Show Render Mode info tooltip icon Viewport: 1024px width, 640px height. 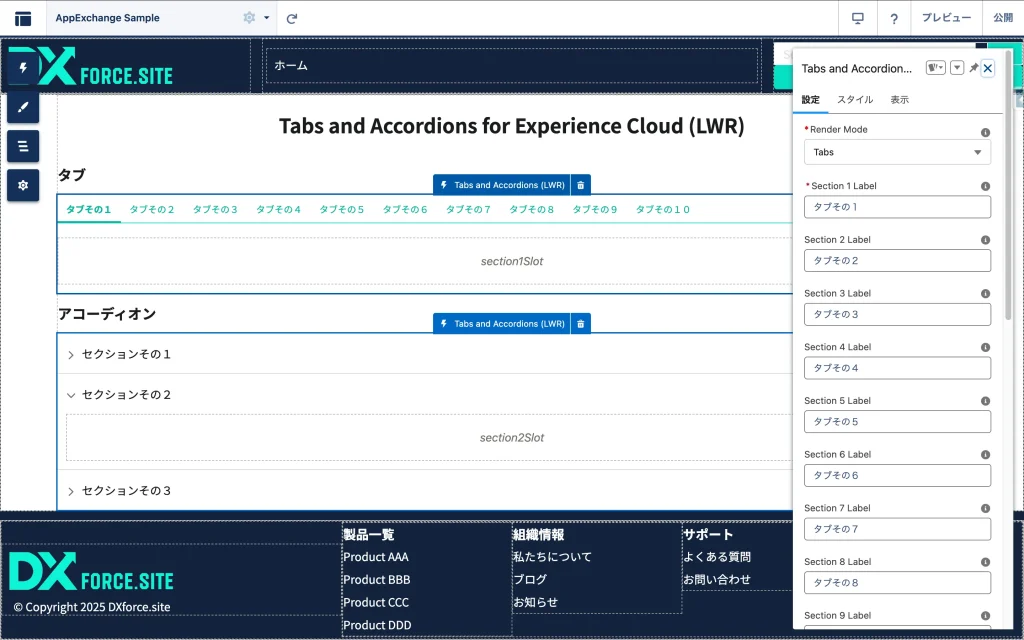(985, 132)
